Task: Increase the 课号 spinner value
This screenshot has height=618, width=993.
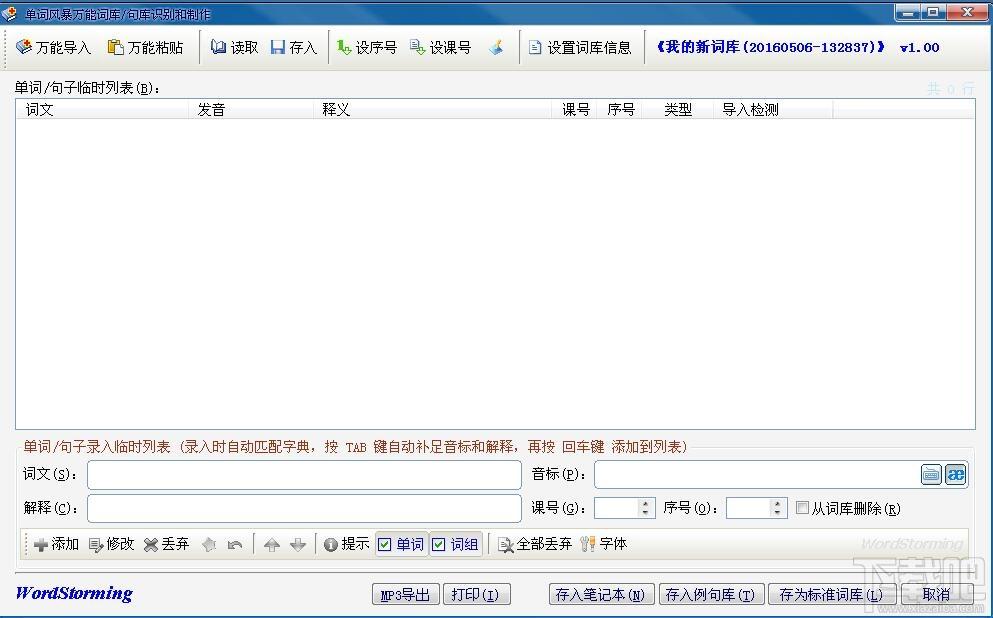Action: tap(645, 503)
